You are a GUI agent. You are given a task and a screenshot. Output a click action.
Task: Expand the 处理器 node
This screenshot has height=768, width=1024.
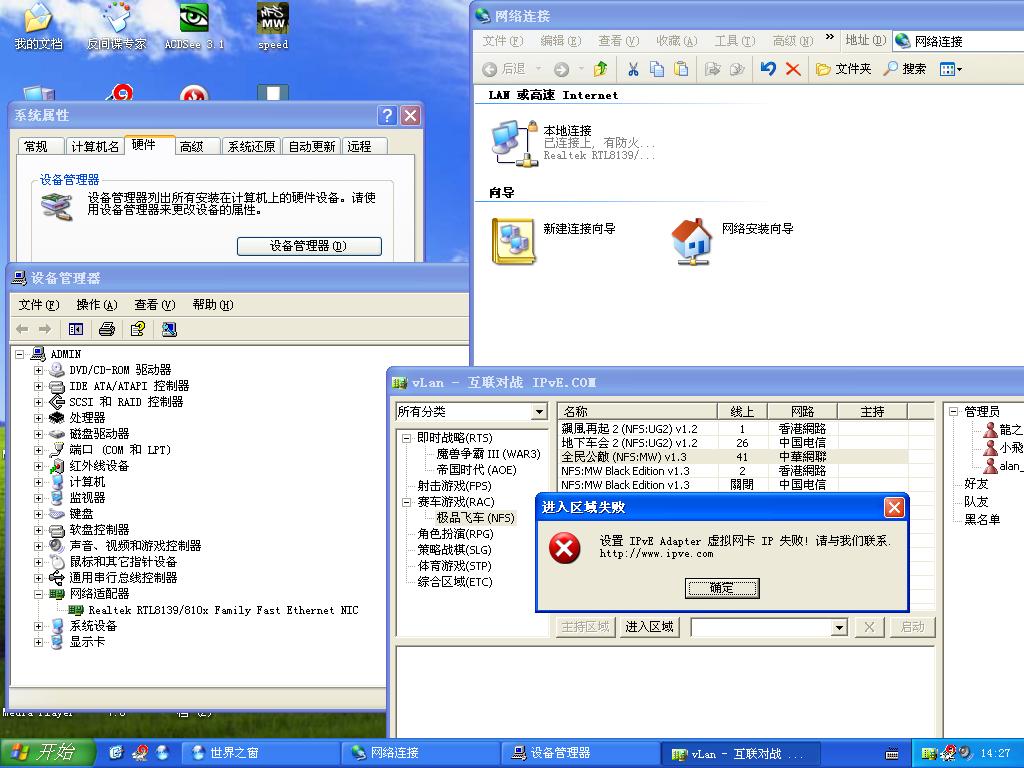(39, 418)
